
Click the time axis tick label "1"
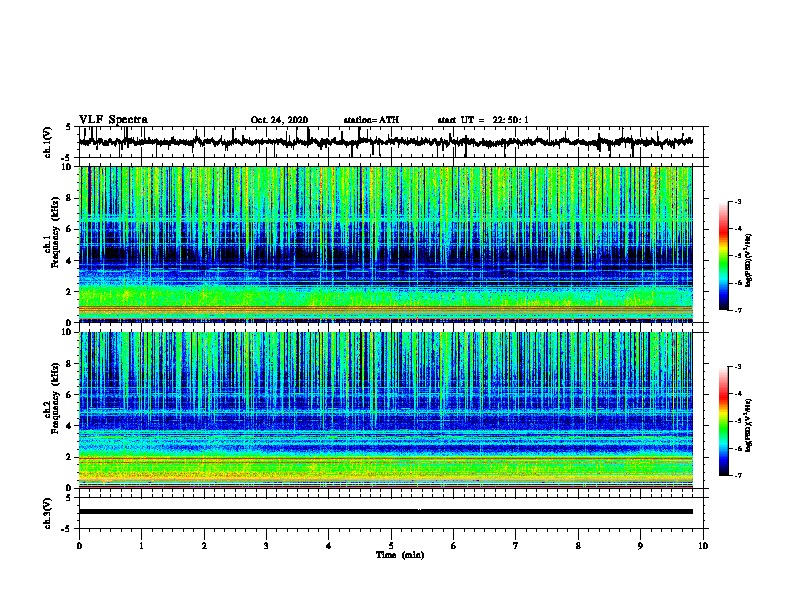tap(141, 545)
